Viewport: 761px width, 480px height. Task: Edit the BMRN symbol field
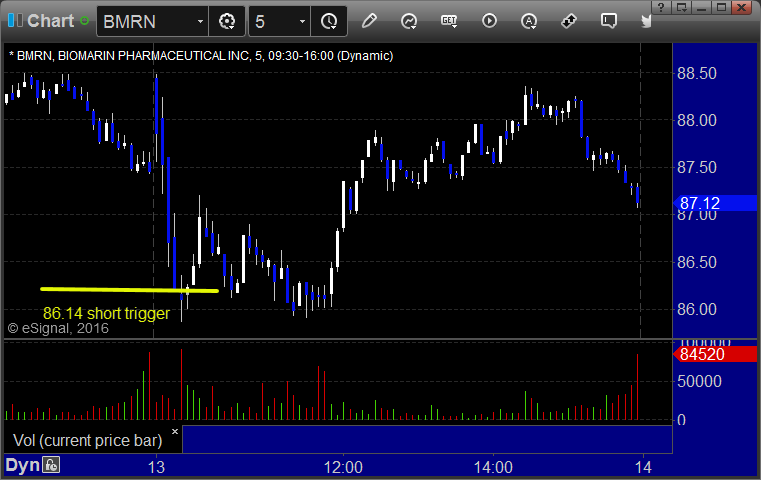tap(147, 21)
